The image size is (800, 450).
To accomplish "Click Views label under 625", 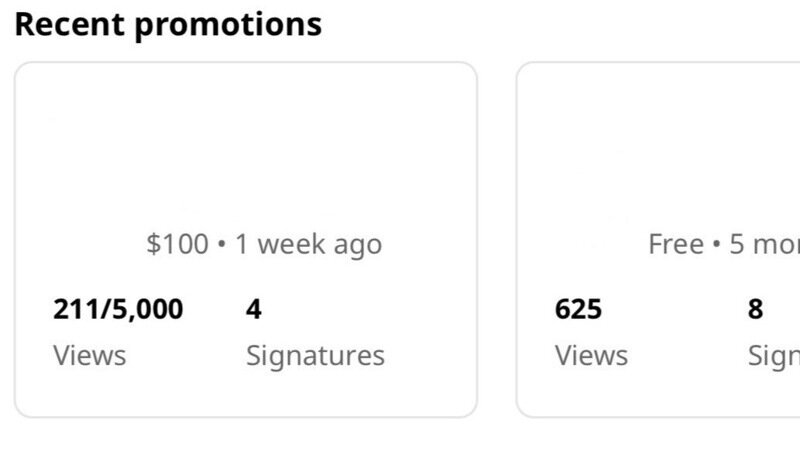I will 591,355.
